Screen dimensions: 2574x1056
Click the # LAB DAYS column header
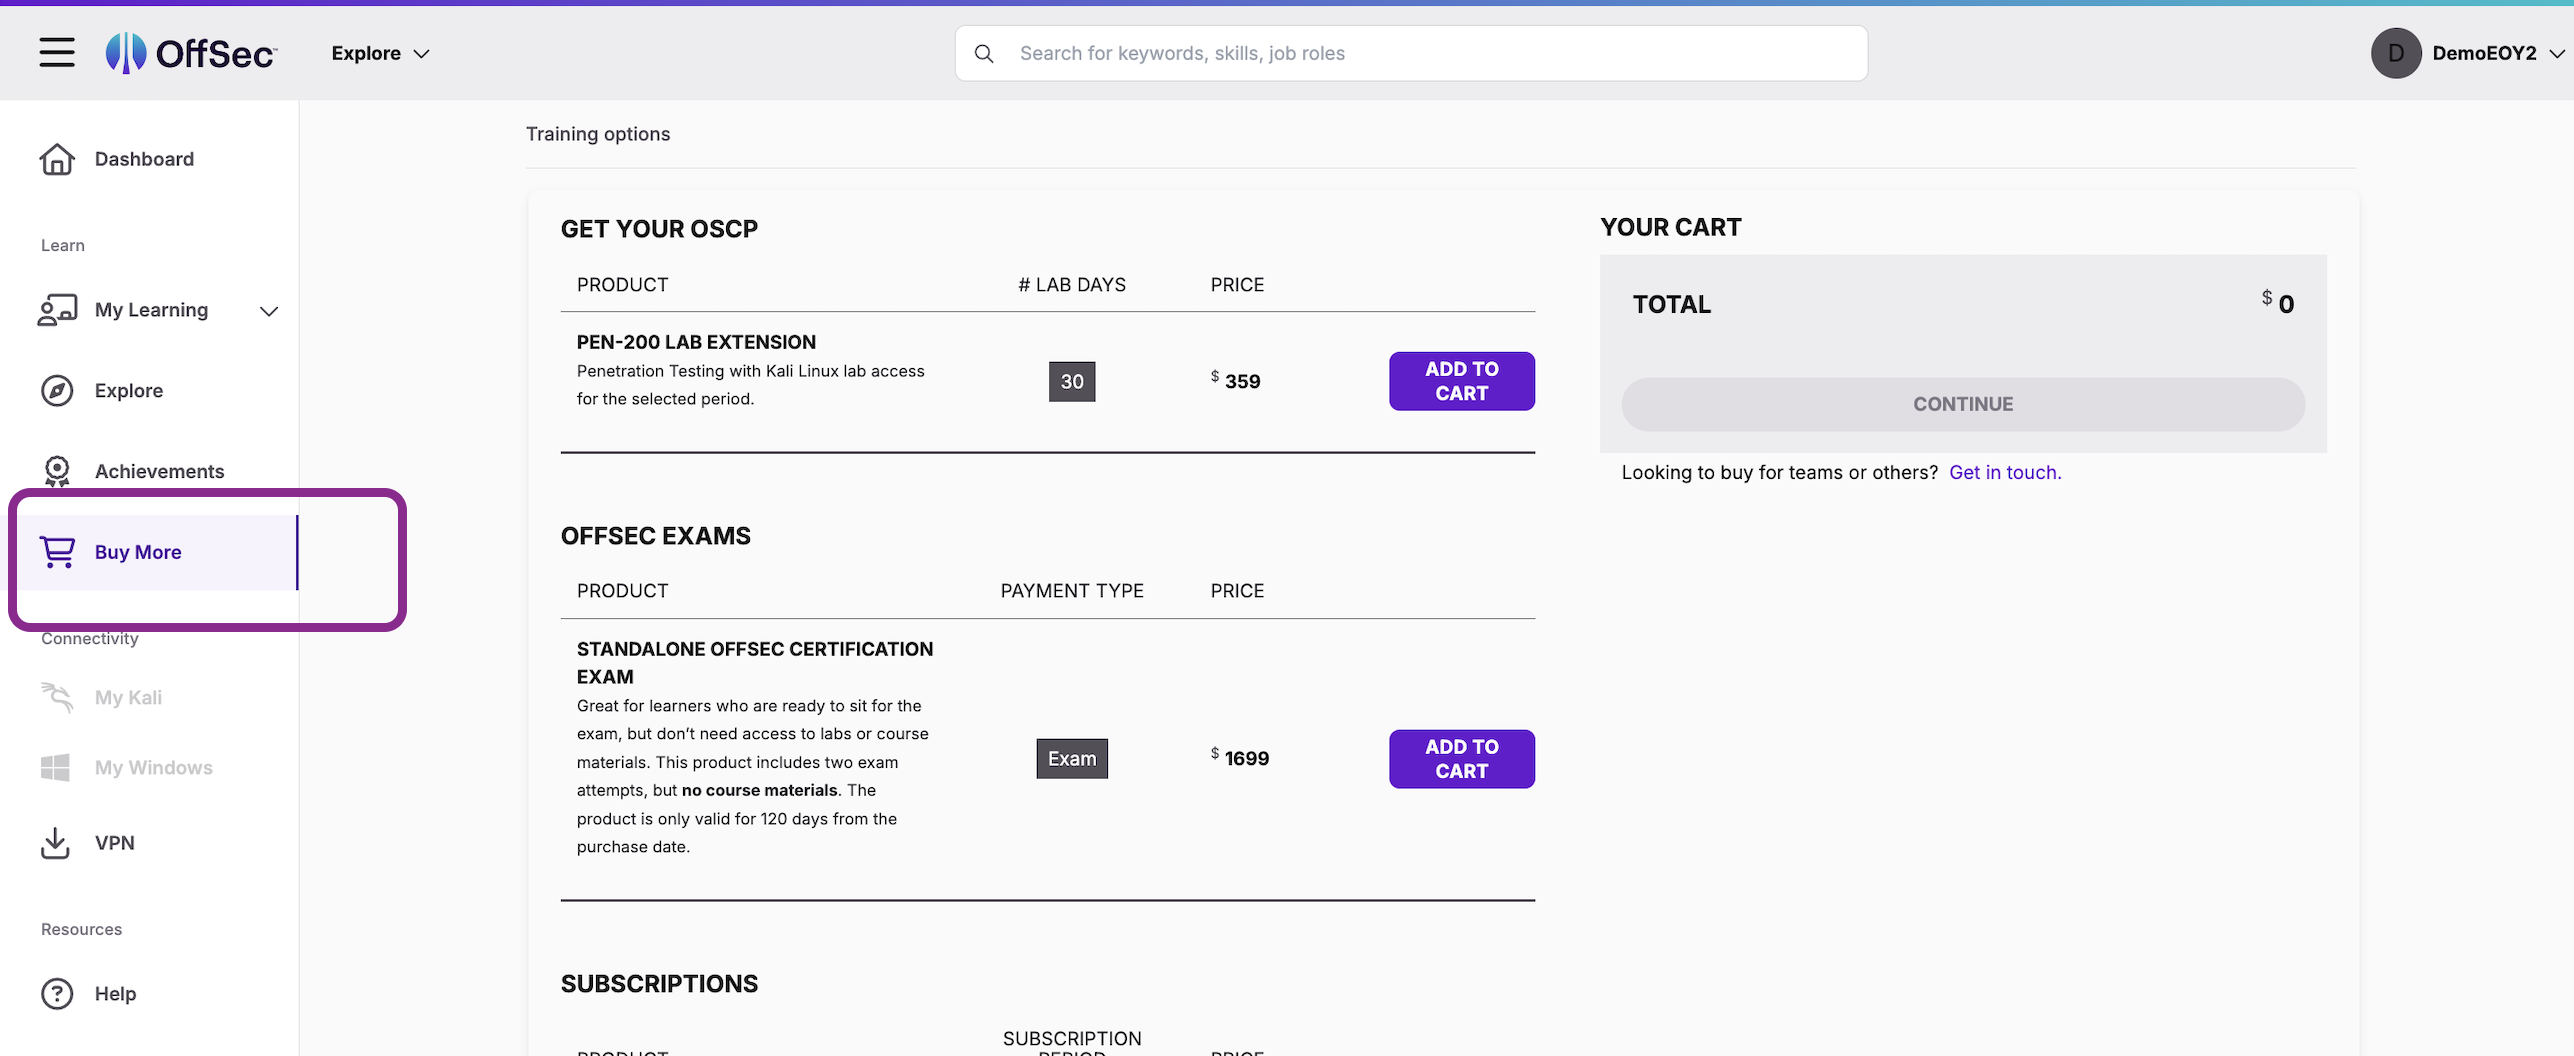[1071, 285]
